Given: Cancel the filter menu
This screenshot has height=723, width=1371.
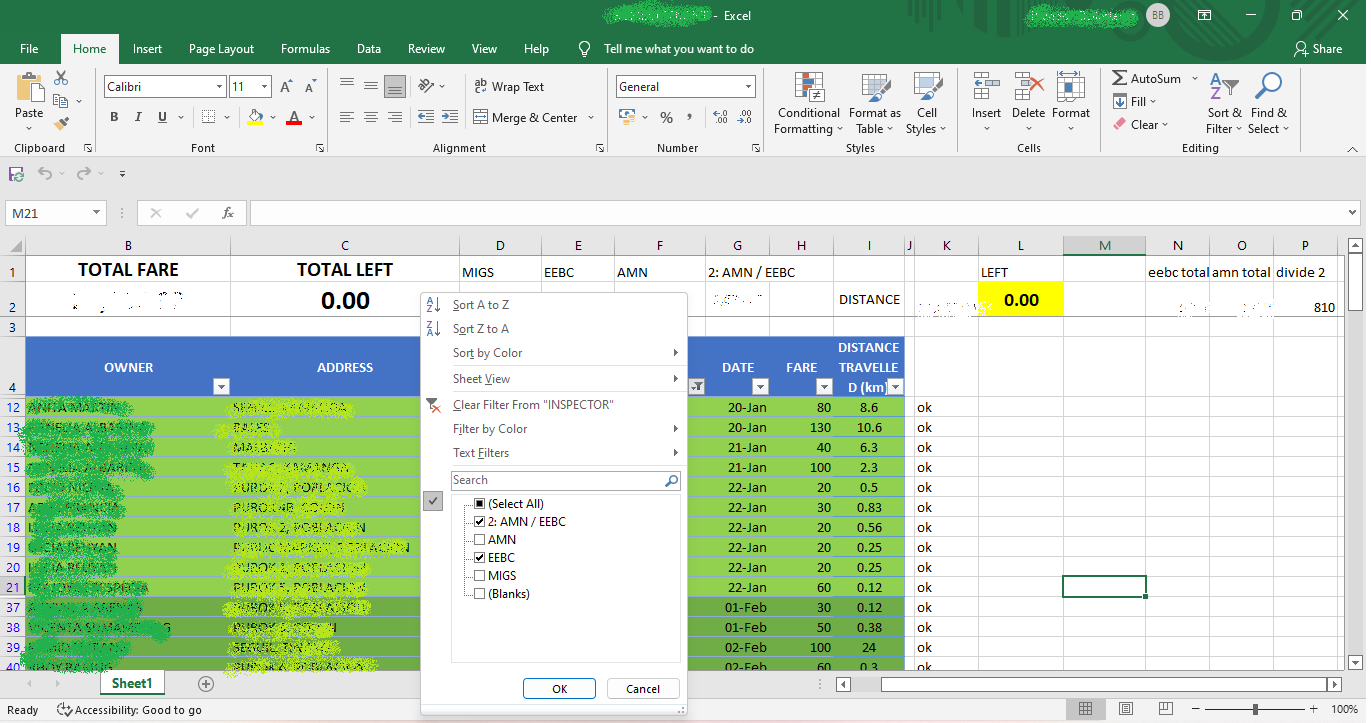Looking at the screenshot, I should (643, 689).
